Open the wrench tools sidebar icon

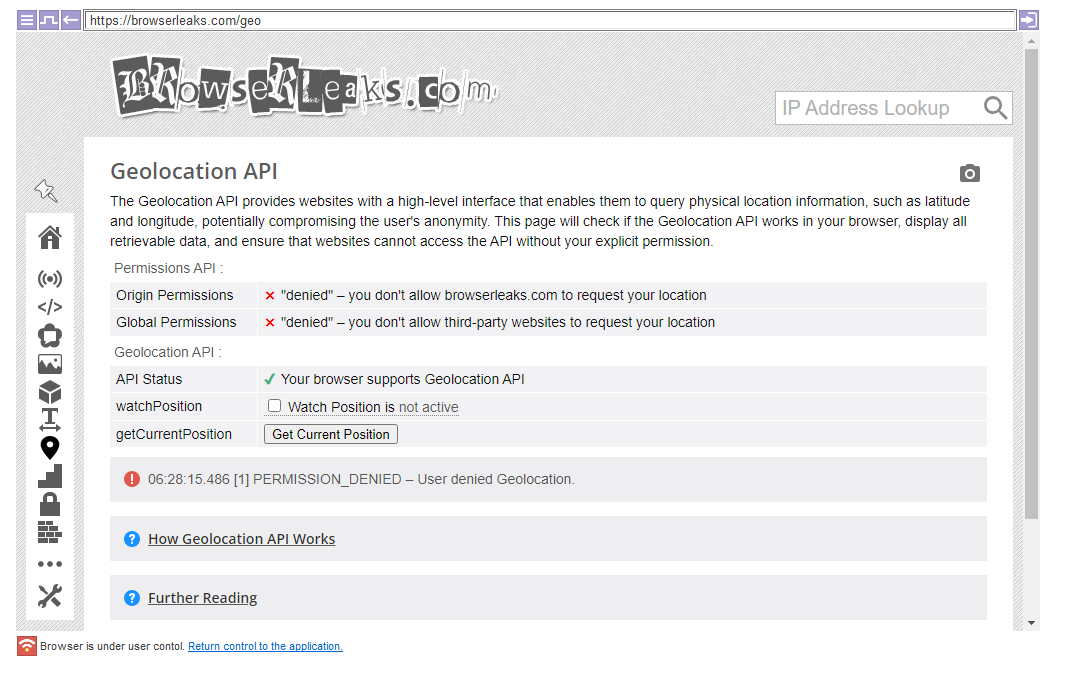(x=49, y=596)
